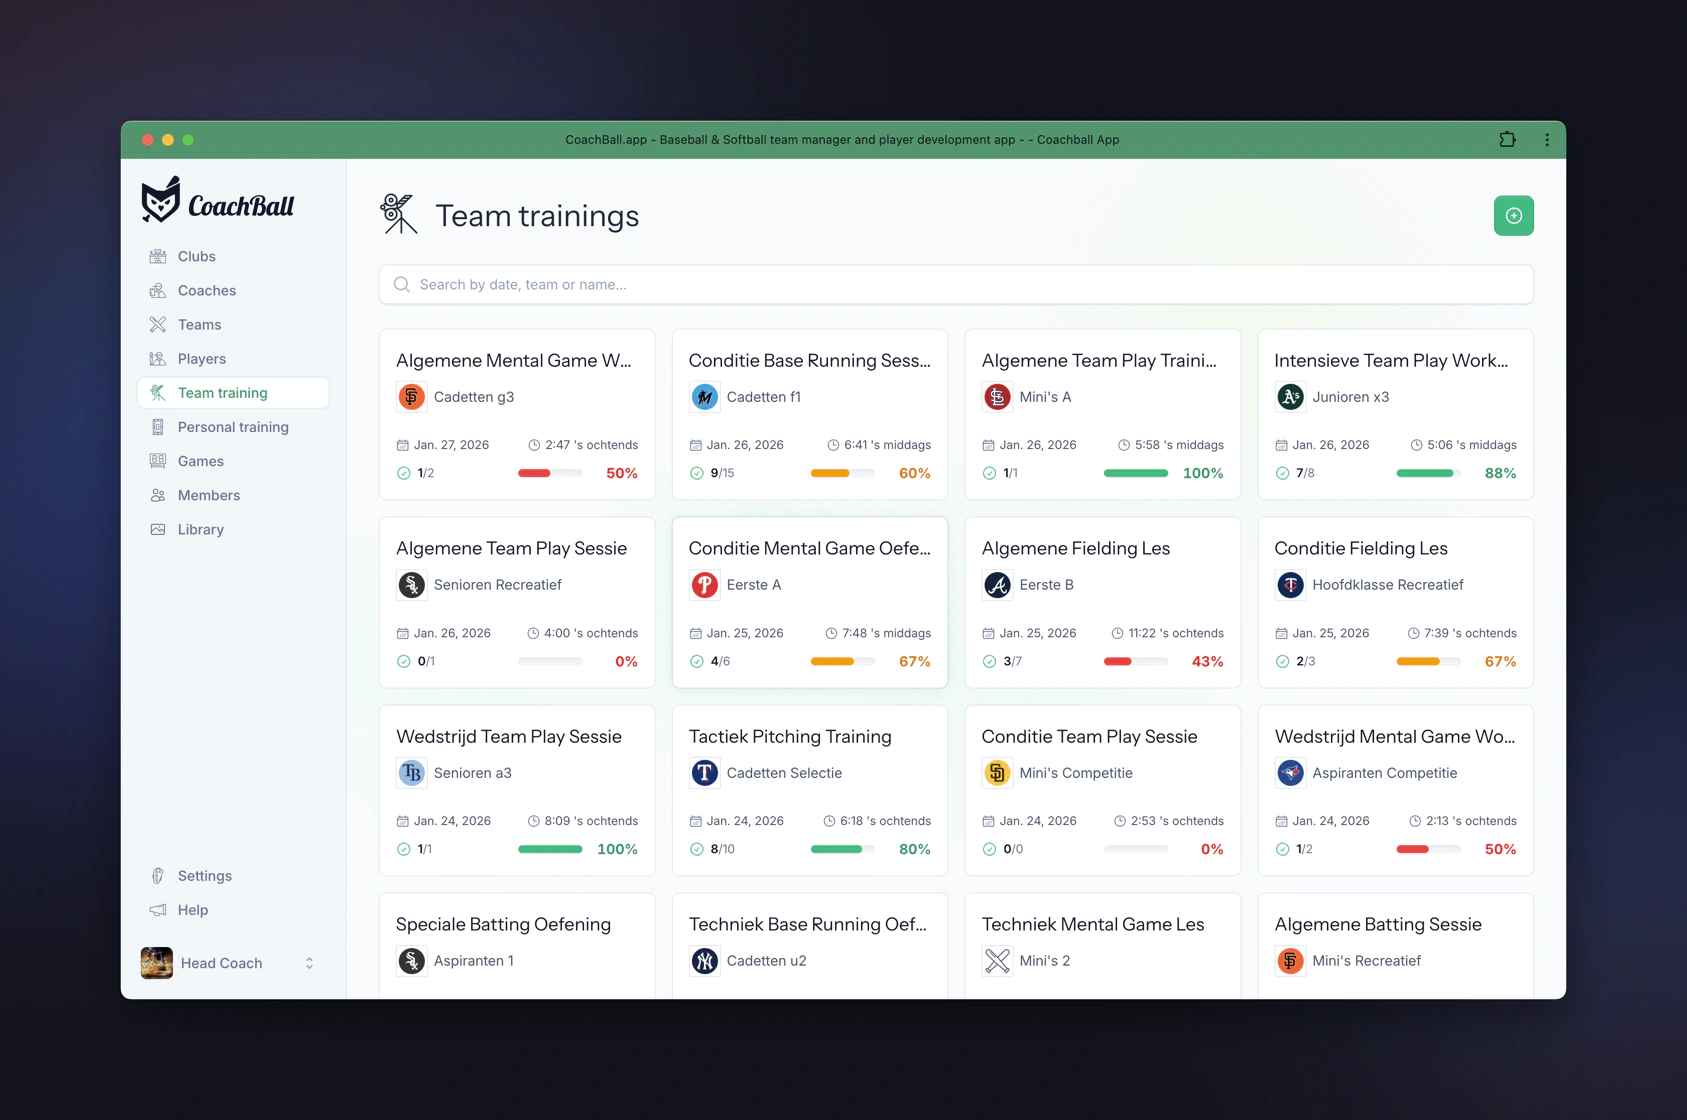
Task: Open the three-dot window menu
Action: coord(1546,140)
